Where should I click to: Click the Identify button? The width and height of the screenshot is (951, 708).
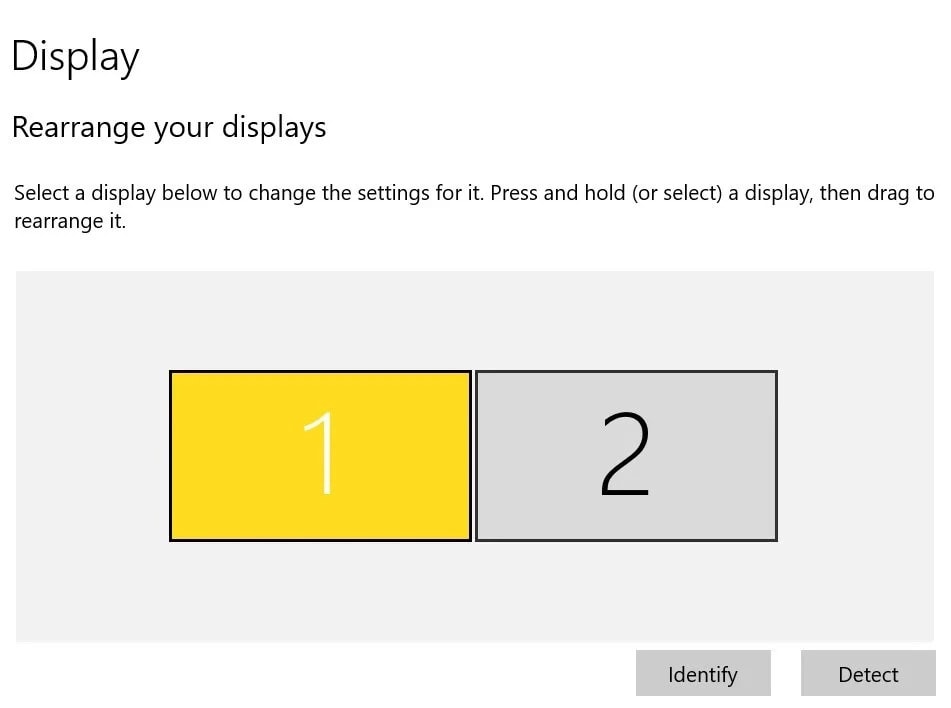[703, 673]
